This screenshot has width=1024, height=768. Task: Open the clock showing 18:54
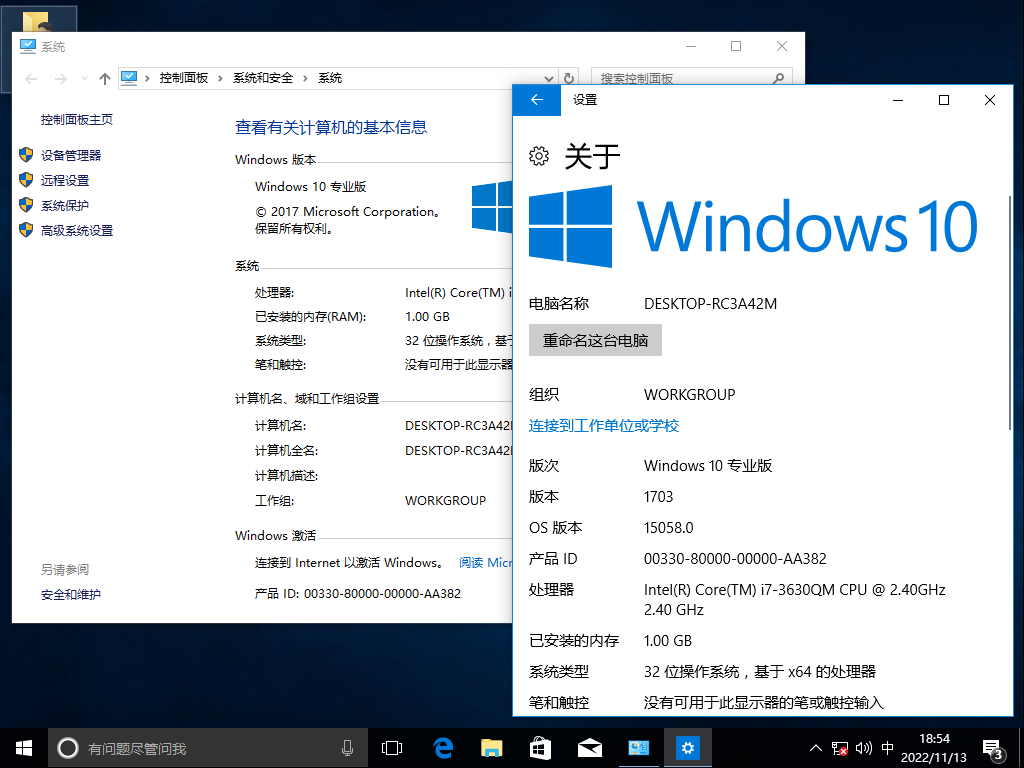click(934, 748)
